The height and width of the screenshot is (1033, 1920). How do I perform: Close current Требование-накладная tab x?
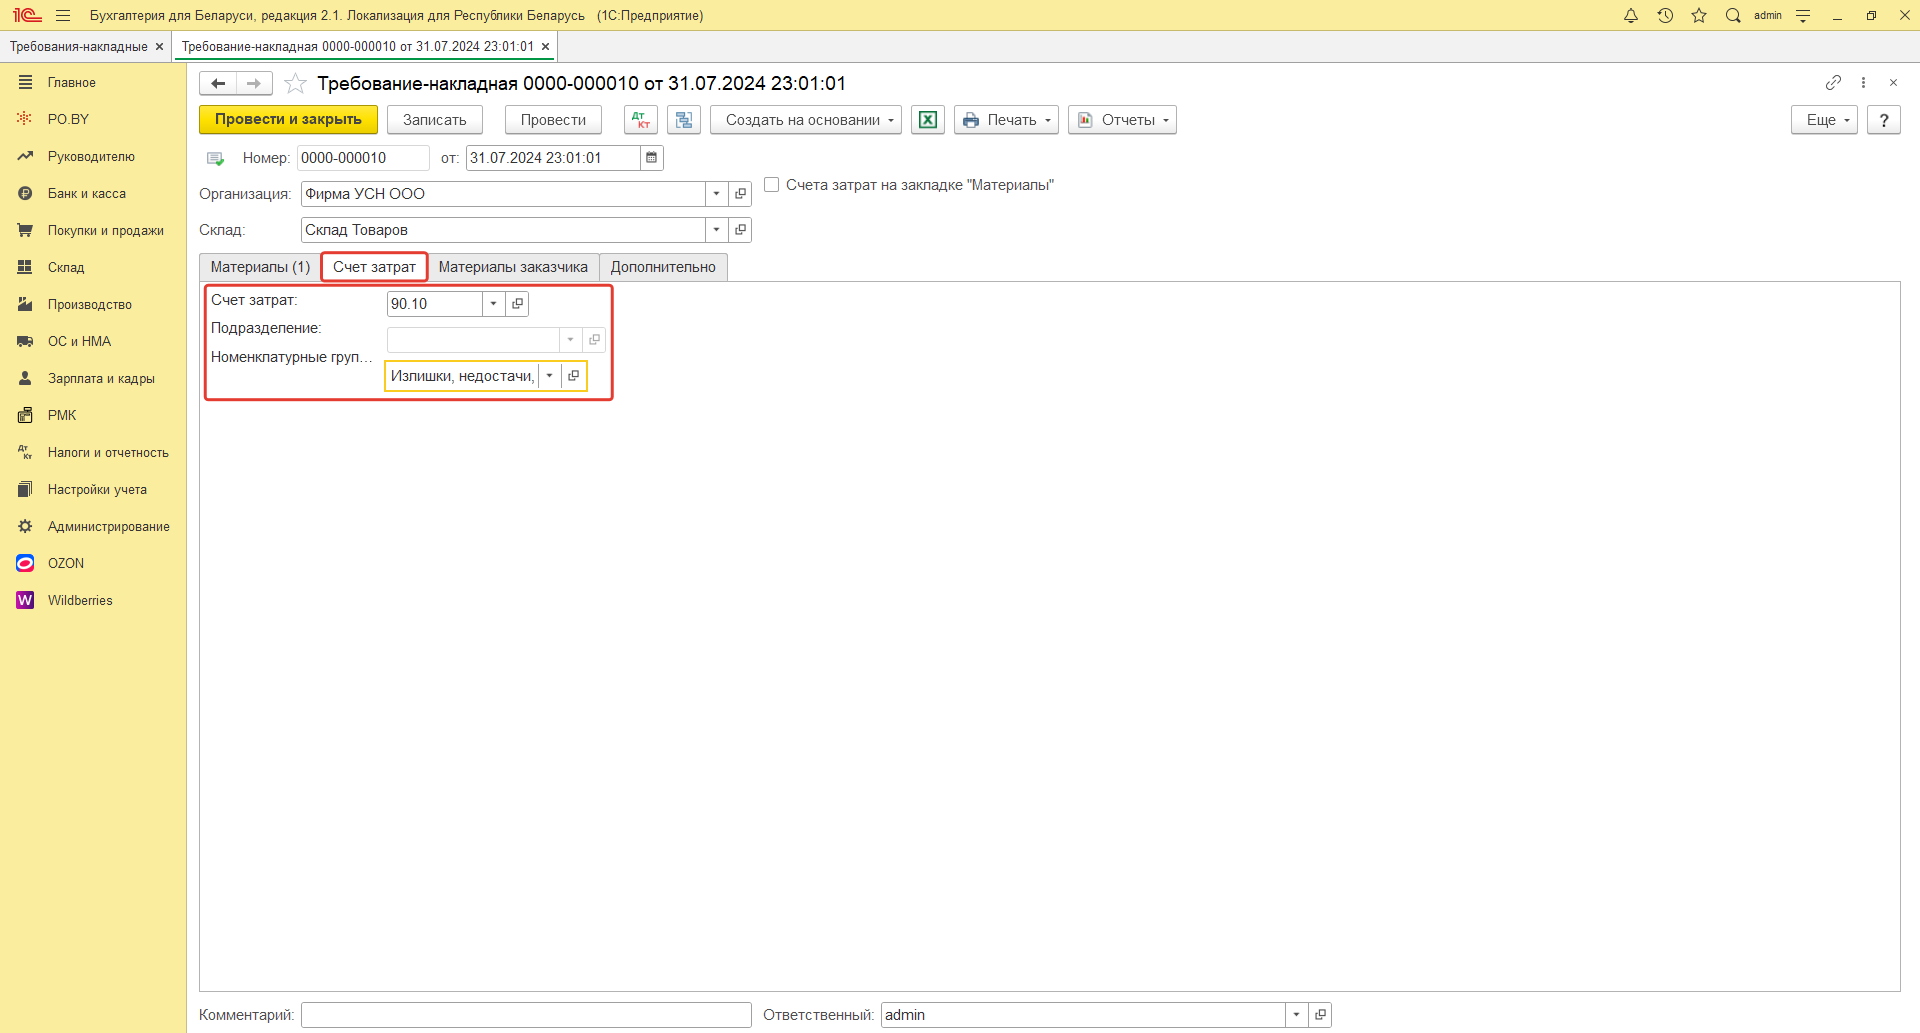(x=545, y=47)
